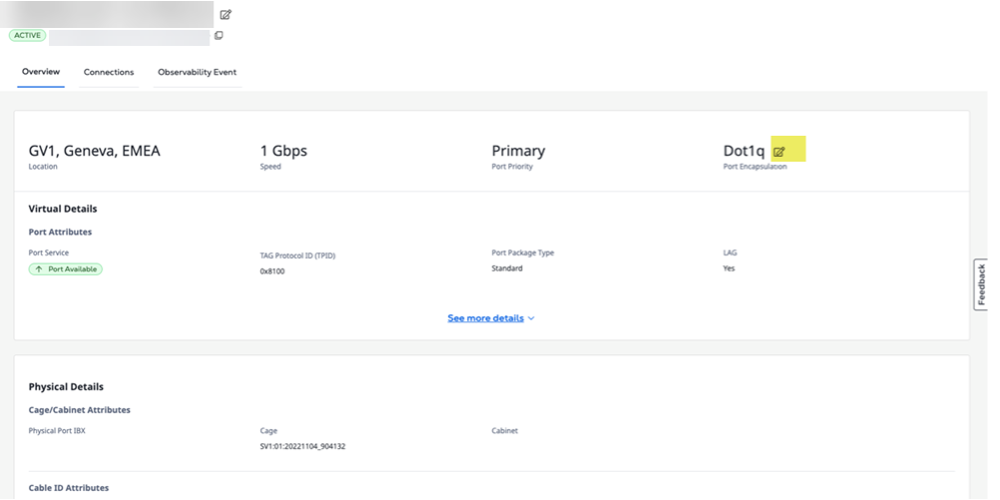Click the See more details link

tap(485, 318)
